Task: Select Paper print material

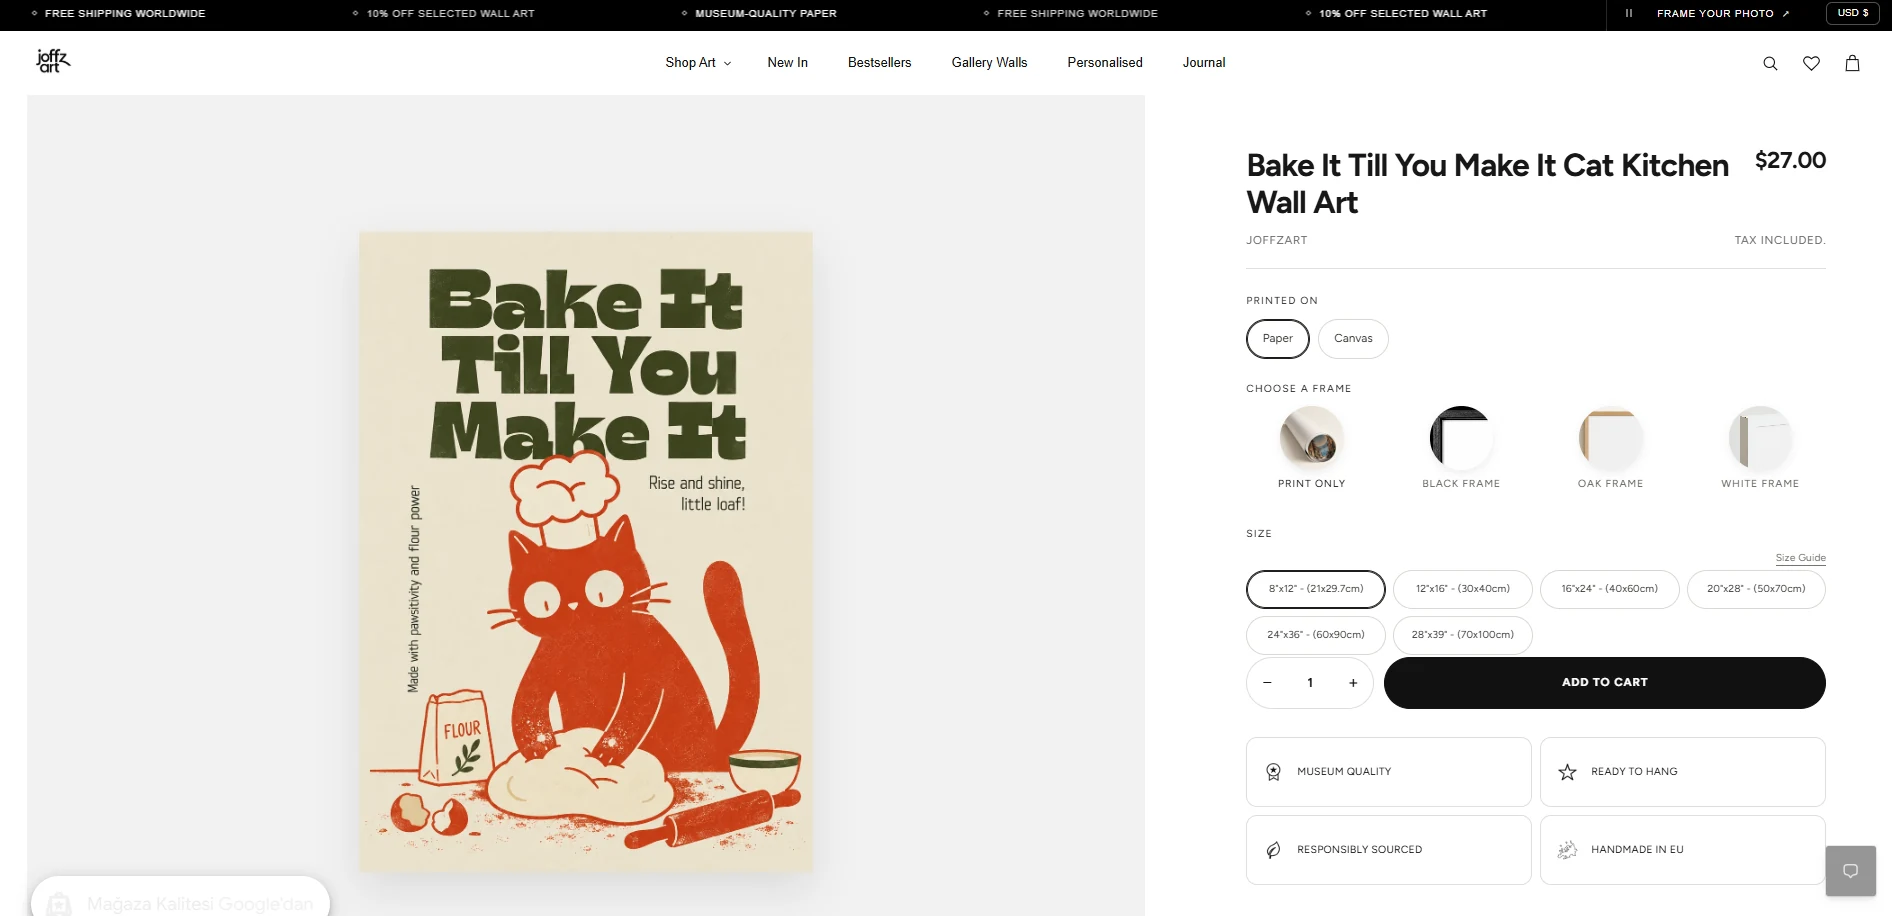Action: point(1278,339)
